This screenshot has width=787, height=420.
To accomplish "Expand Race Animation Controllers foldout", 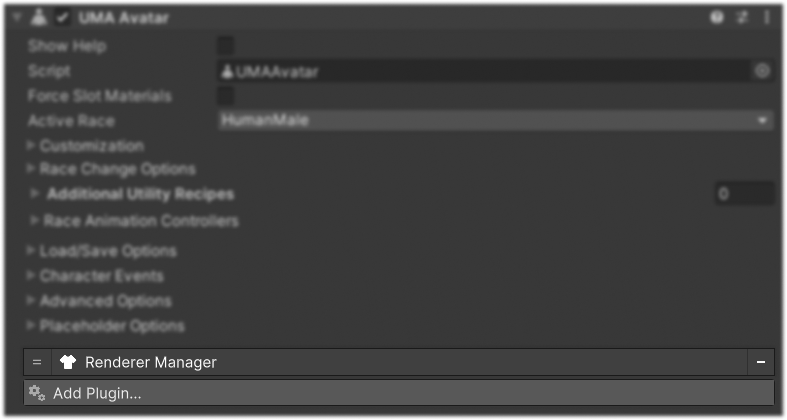I will (35, 220).
